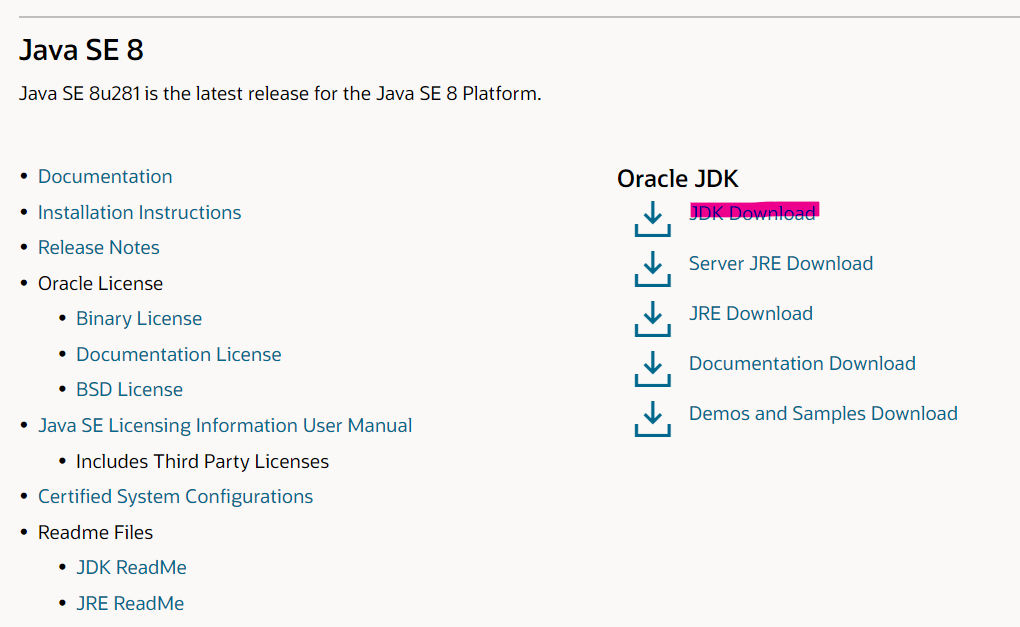Screen dimensions: 1020x627
Task: Click the download icon beside Server JRE Download
Action: (652, 269)
